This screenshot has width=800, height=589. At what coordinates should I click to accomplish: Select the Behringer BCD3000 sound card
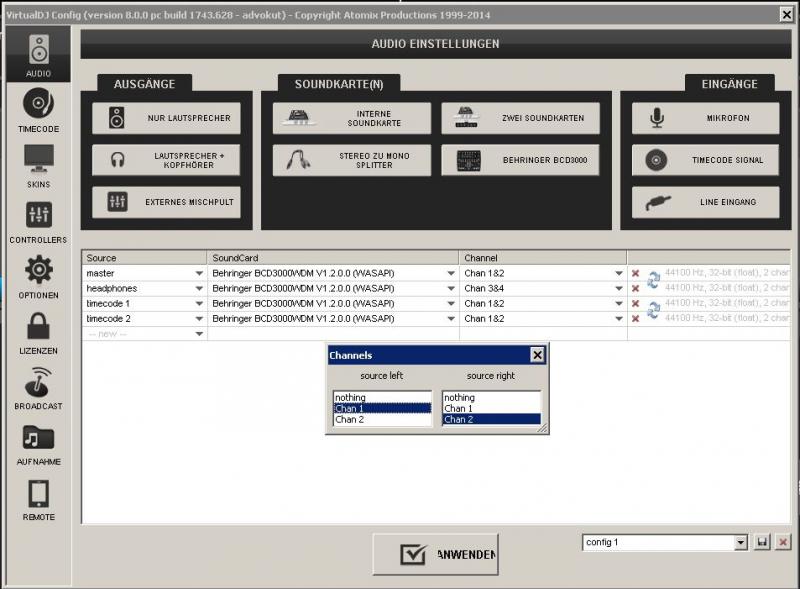[520, 160]
